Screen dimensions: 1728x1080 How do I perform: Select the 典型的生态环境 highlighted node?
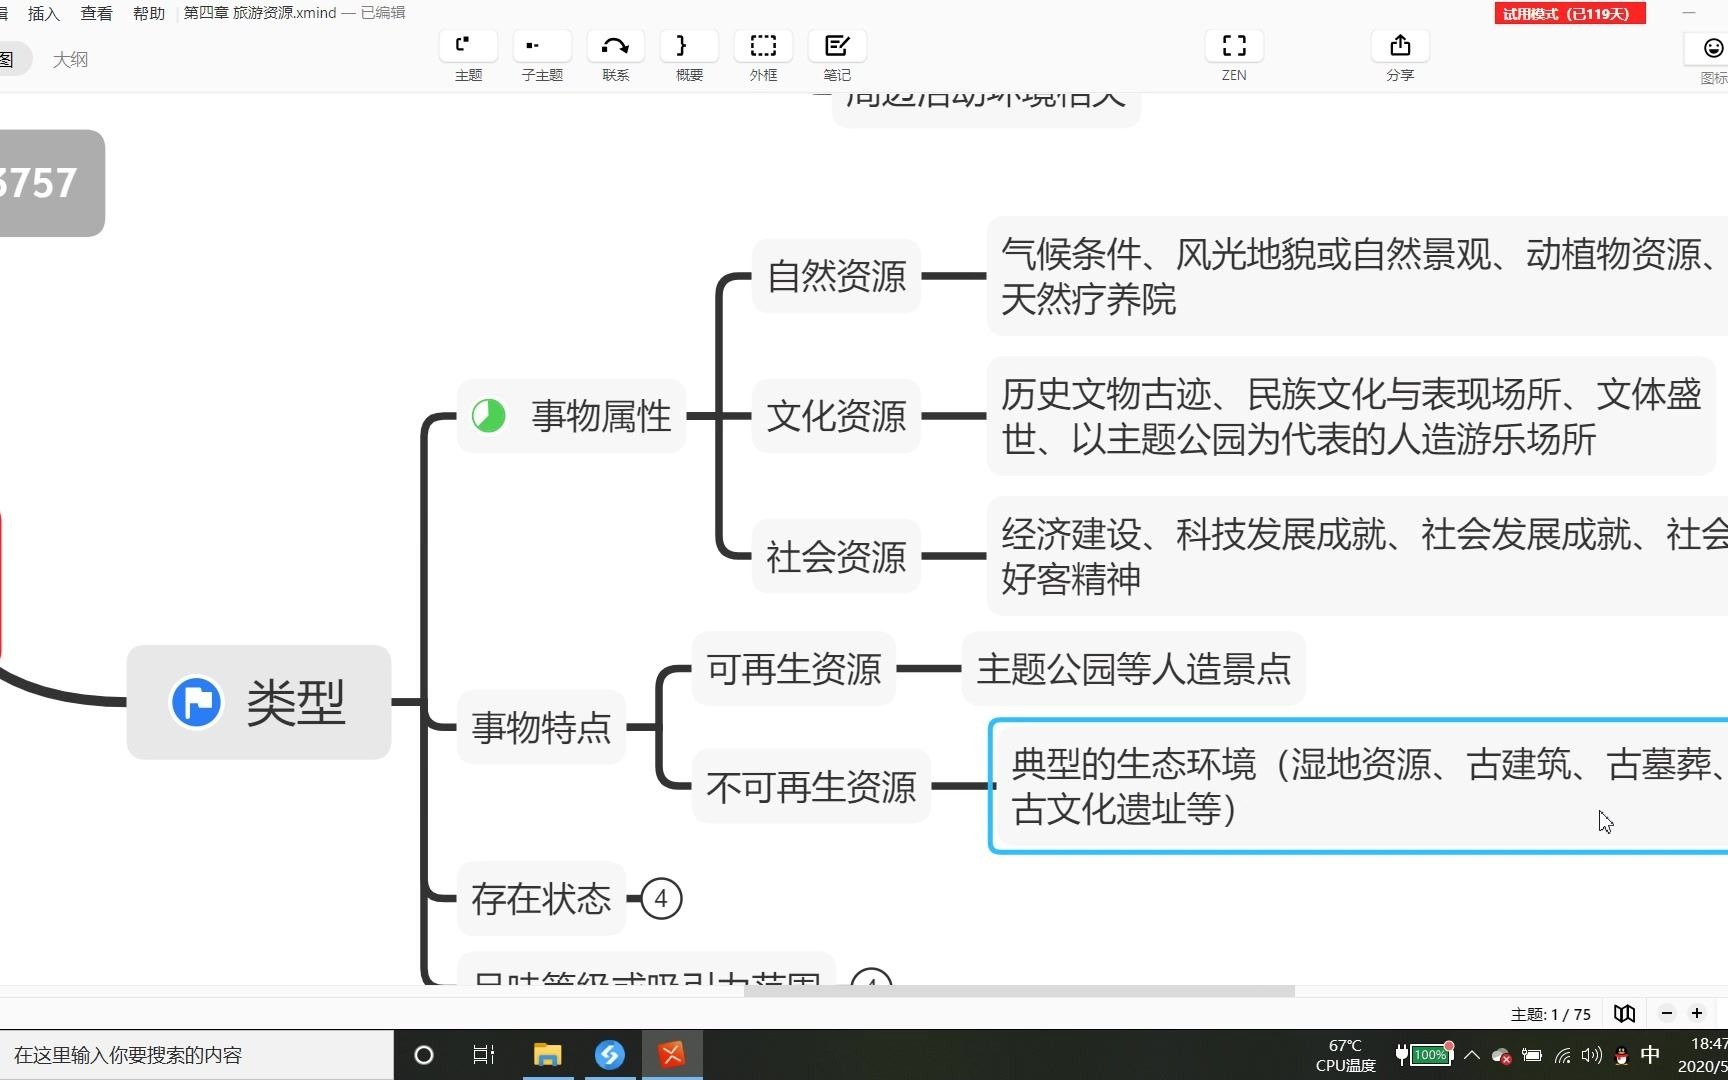(1359, 786)
